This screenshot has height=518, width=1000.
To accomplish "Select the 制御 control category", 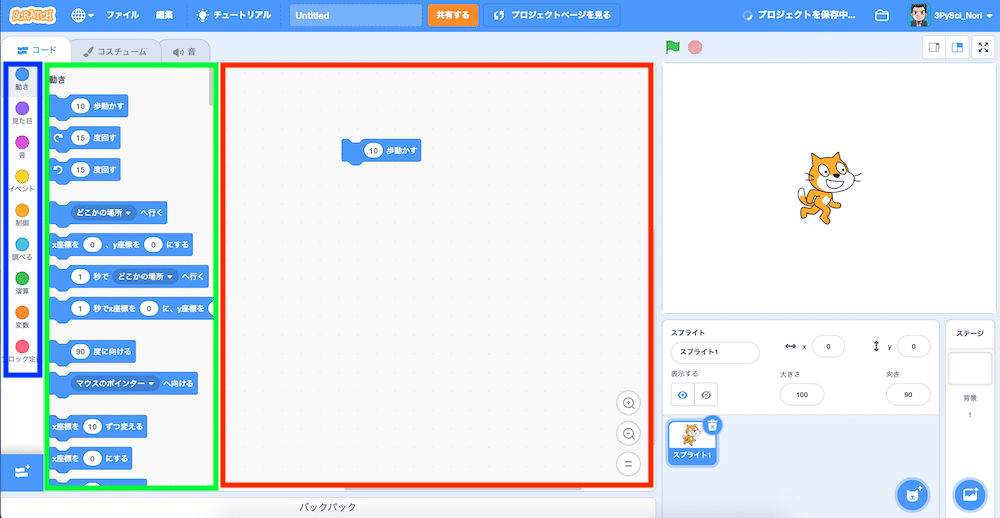I will pos(22,216).
